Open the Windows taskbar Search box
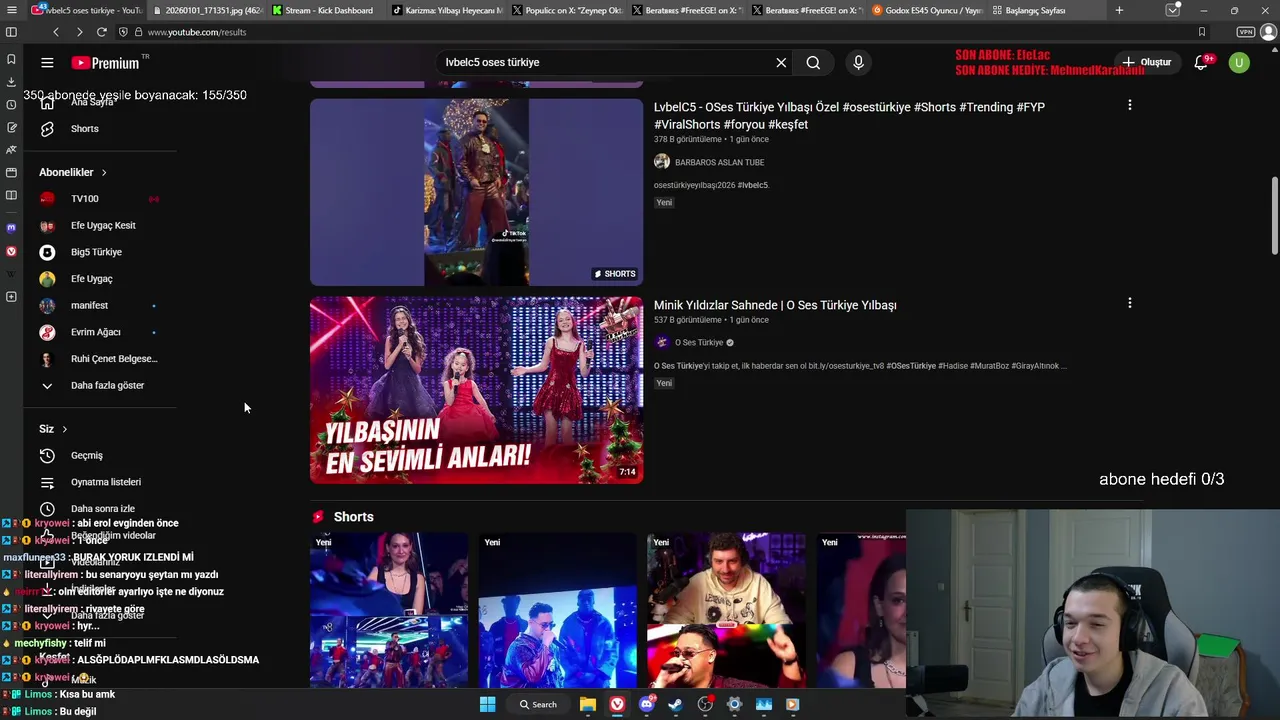The image size is (1280, 720). pyautogui.click(x=538, y=704)
